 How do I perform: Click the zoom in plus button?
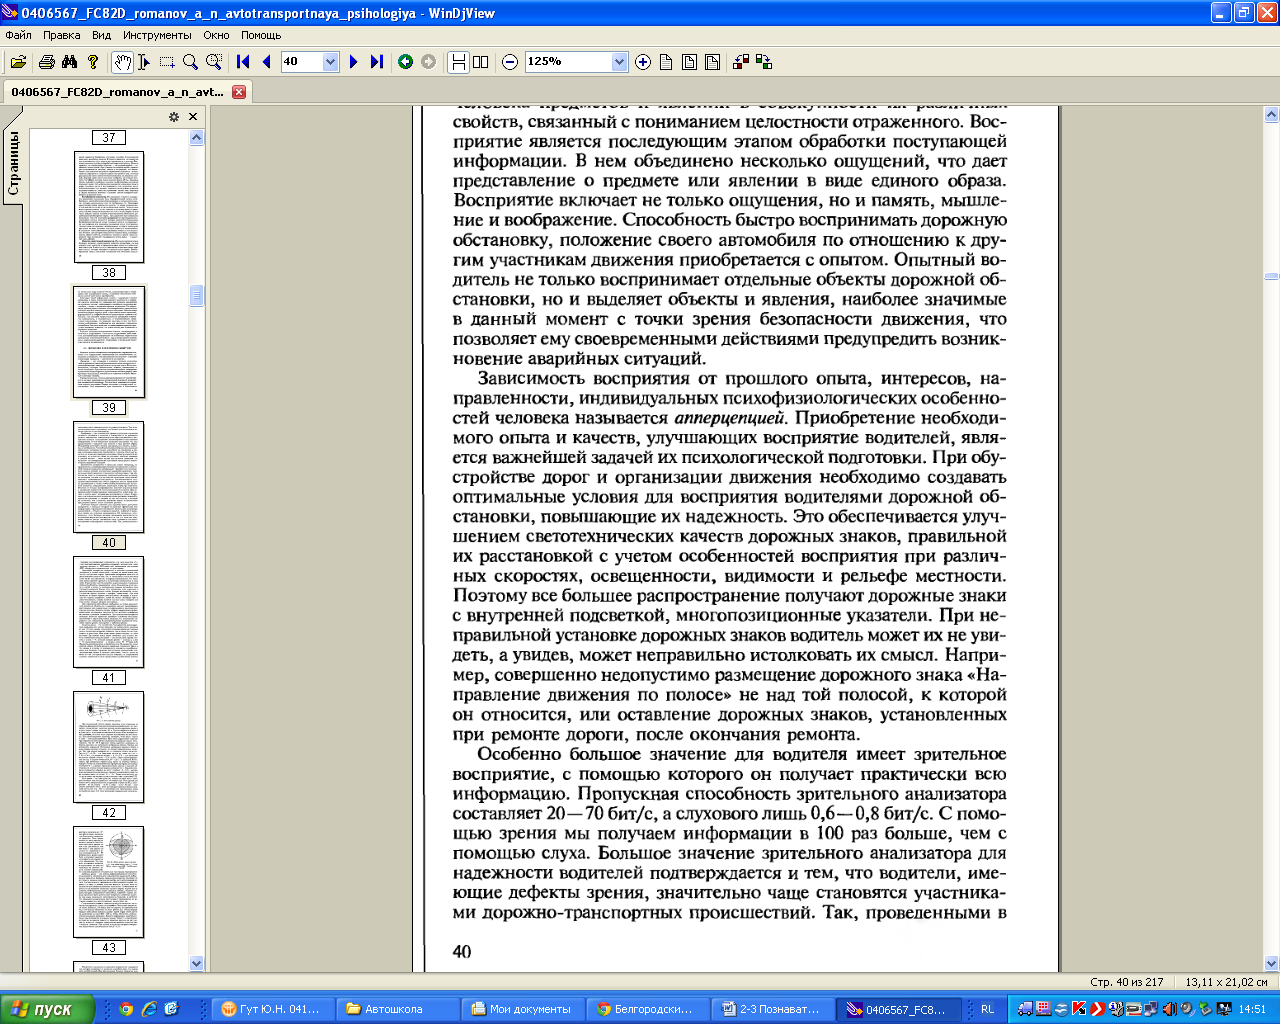pos(643,62)
